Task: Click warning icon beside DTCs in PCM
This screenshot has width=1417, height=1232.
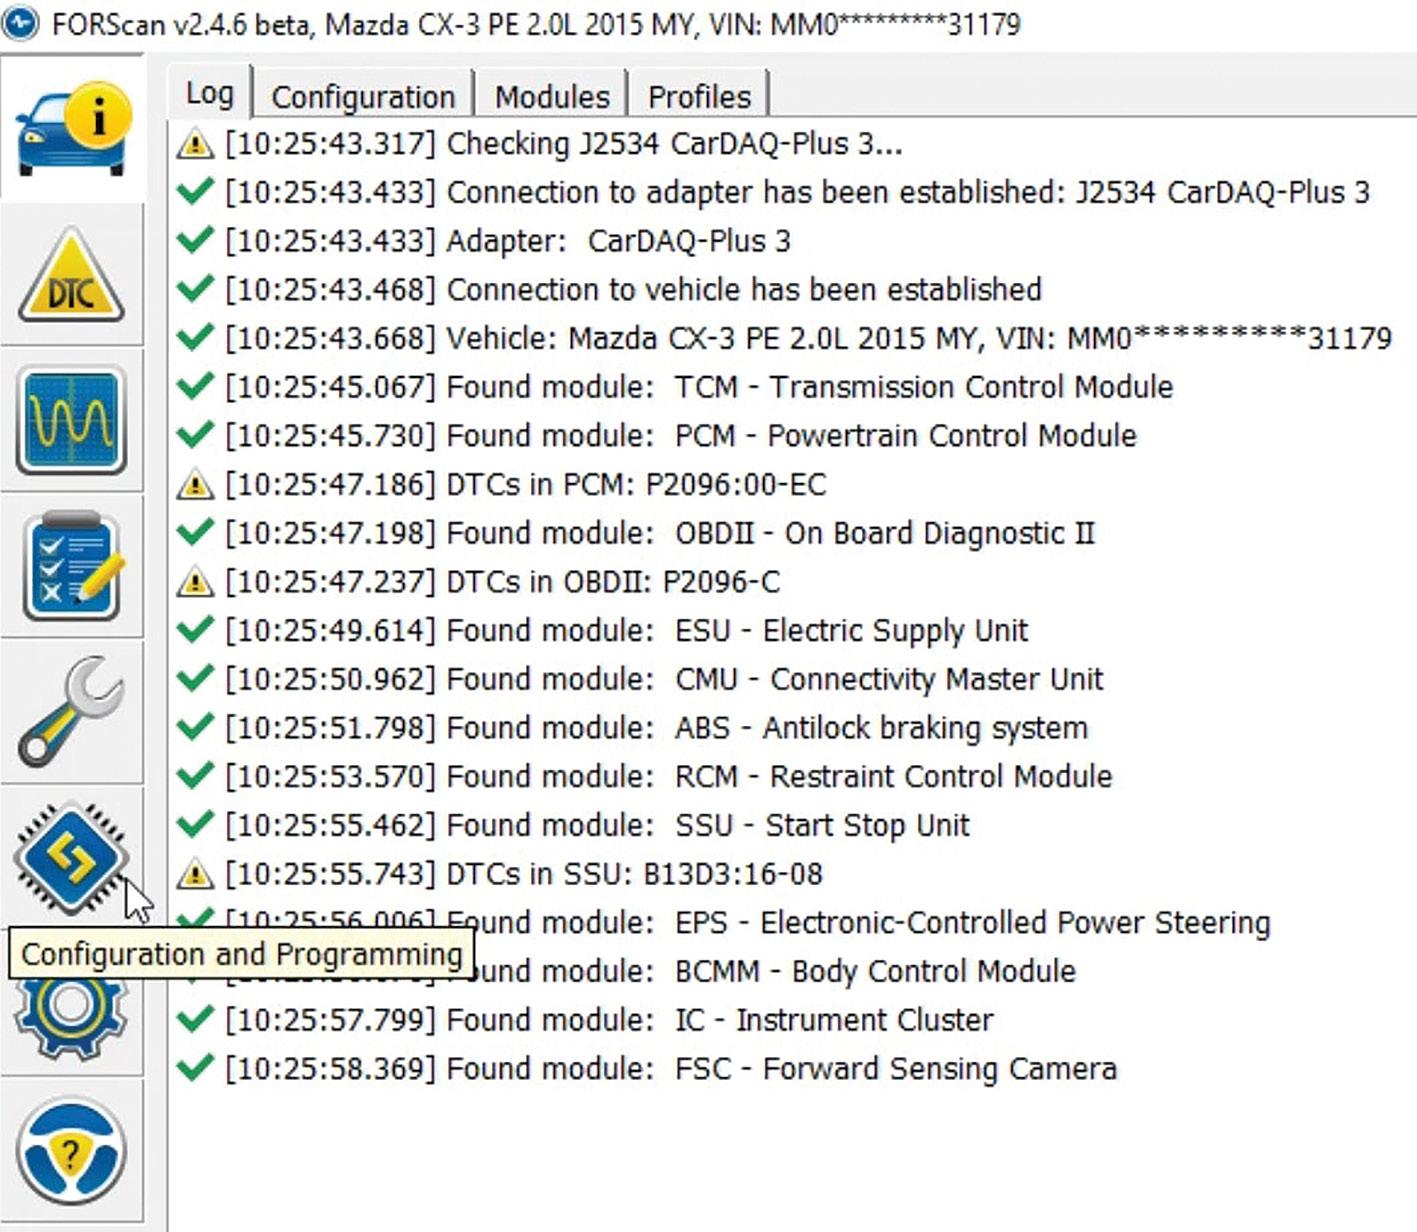Action: point(195,485)
